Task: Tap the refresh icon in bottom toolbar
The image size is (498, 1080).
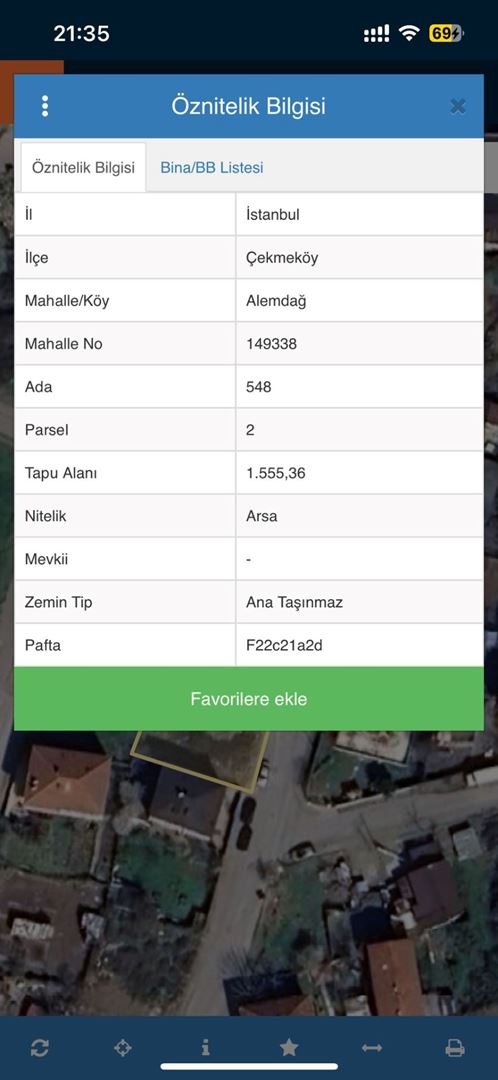Action: 39,1048
